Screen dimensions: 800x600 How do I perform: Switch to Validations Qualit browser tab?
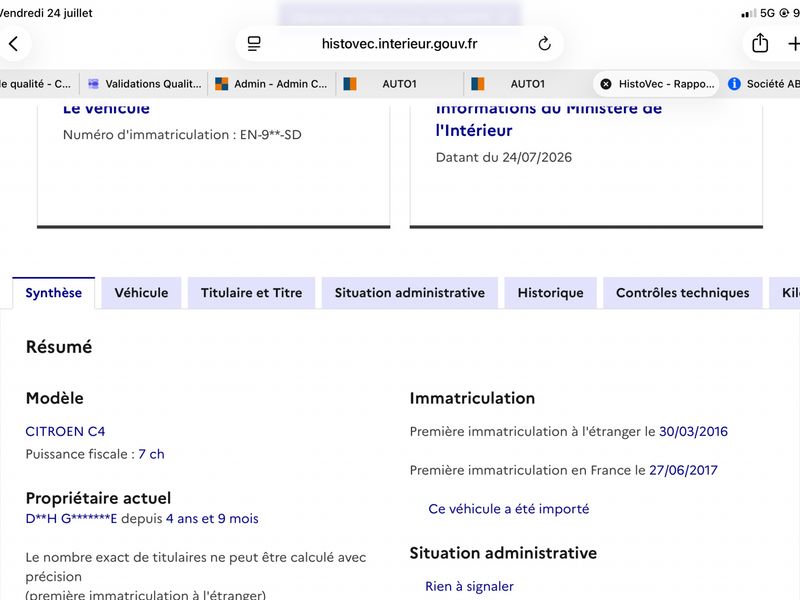pos(144,84)
